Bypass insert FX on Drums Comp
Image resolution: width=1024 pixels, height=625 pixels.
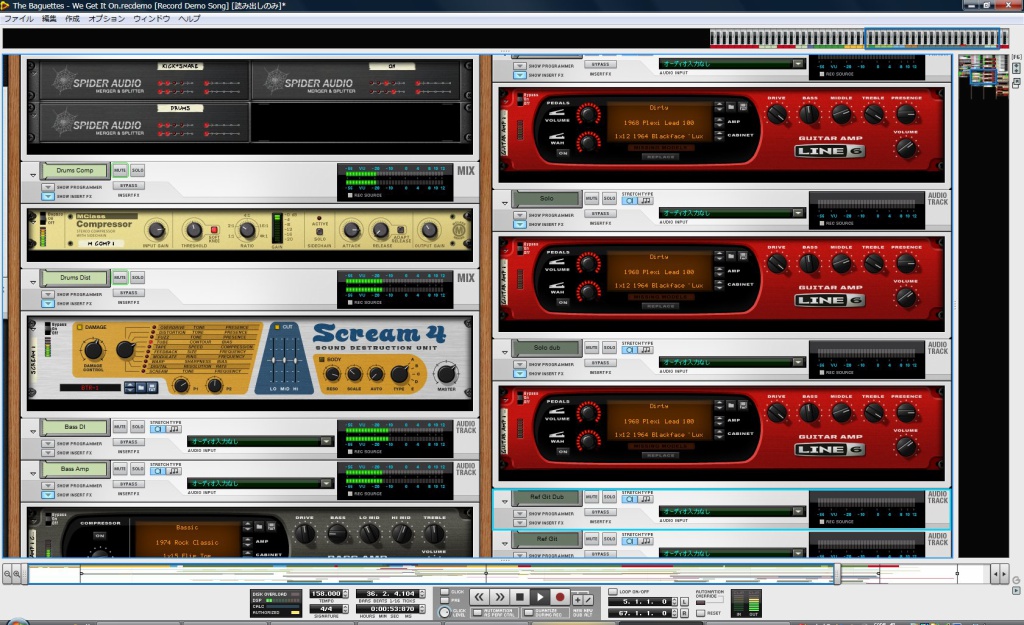point(129,186)
